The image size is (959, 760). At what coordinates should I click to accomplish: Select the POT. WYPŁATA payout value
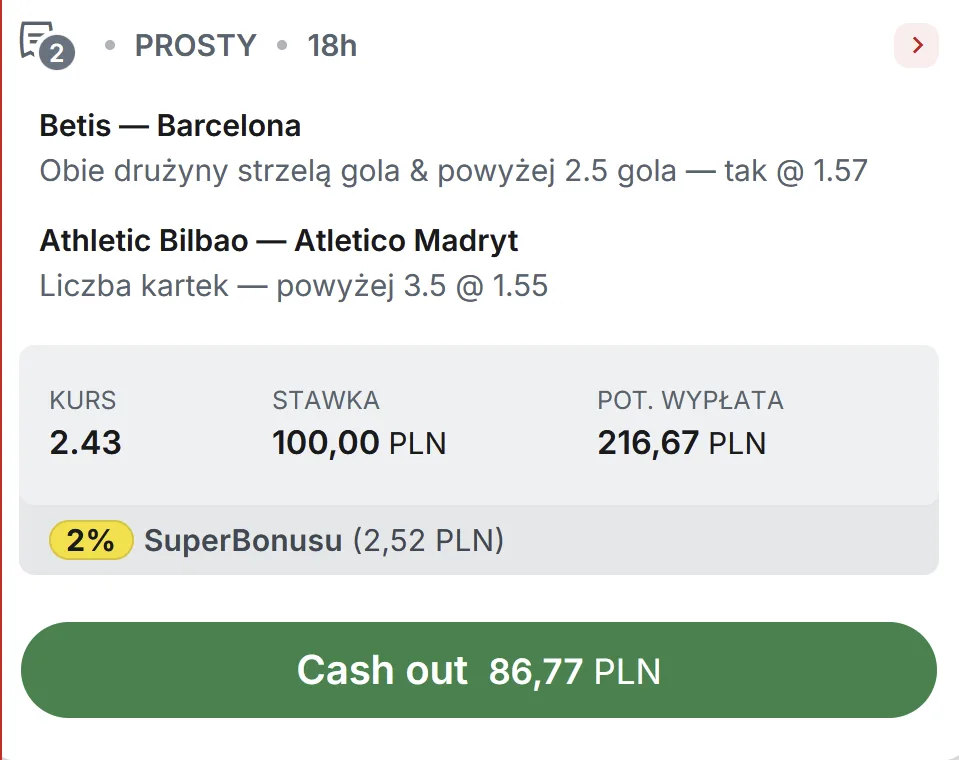681,443
